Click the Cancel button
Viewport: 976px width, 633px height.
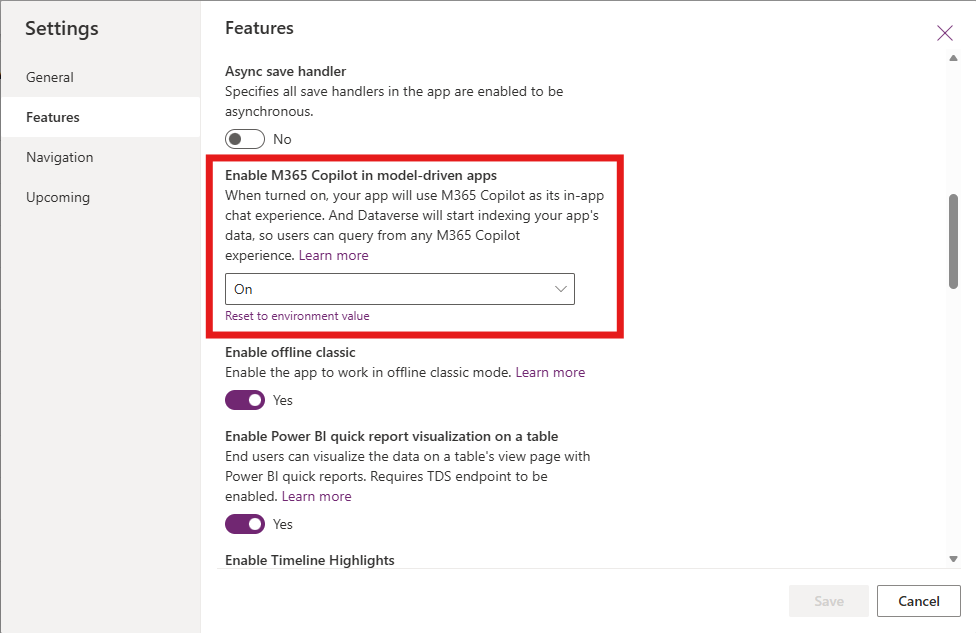(x=917, y=601)
